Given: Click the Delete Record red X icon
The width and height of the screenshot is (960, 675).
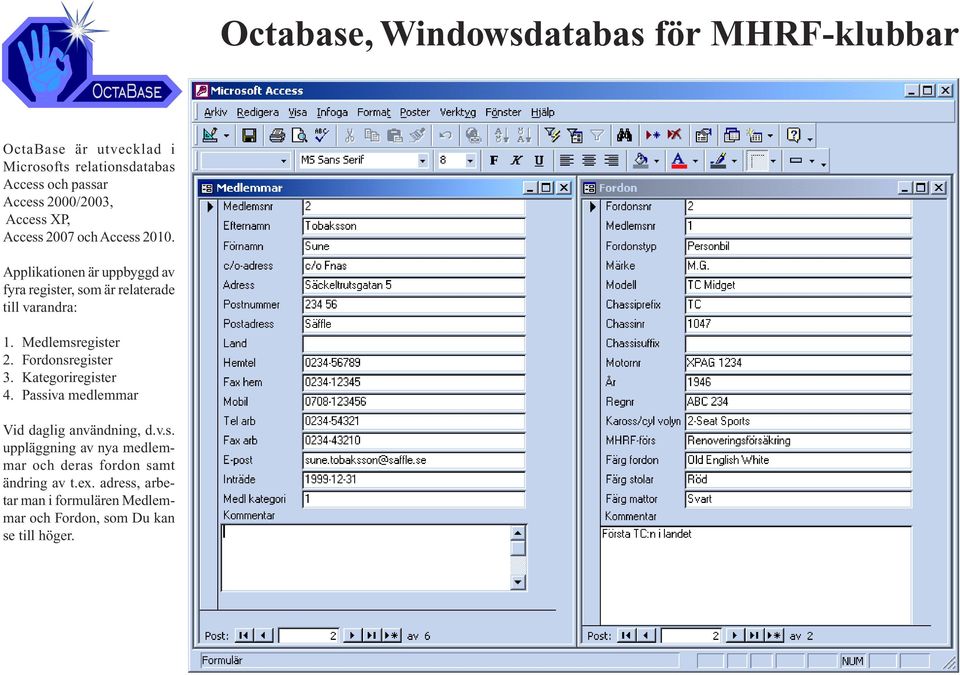Looking at the screenshot, I should click(x=675, y=135).
